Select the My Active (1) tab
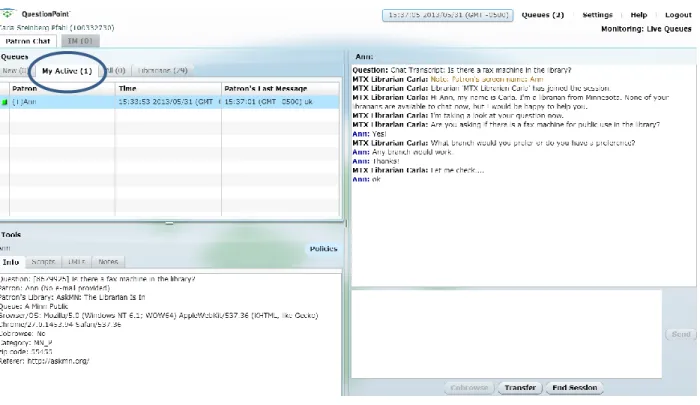 pyautogui.click(x=67, y=71)
